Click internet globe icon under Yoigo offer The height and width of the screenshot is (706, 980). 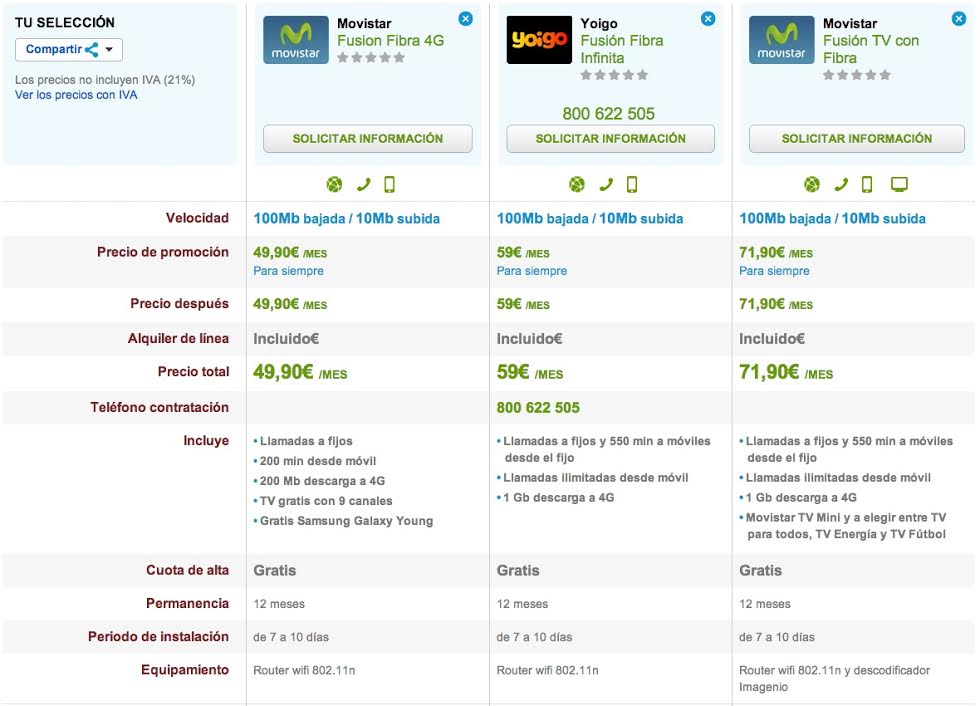tap(577, 184)
